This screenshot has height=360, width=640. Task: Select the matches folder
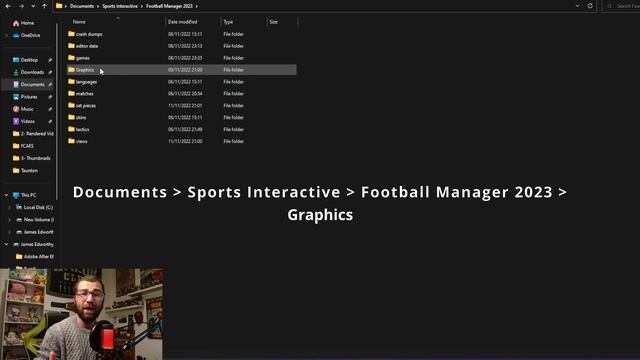pos(182,93)
